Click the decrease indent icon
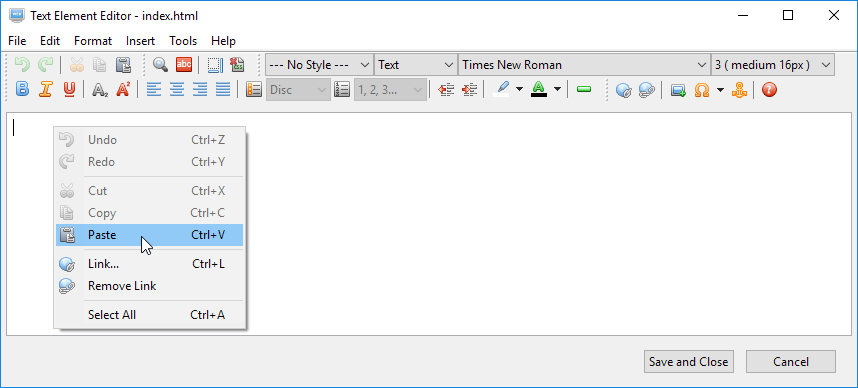Image resolution: width=858 pixels, height=388 pixels. click(447, 89)
